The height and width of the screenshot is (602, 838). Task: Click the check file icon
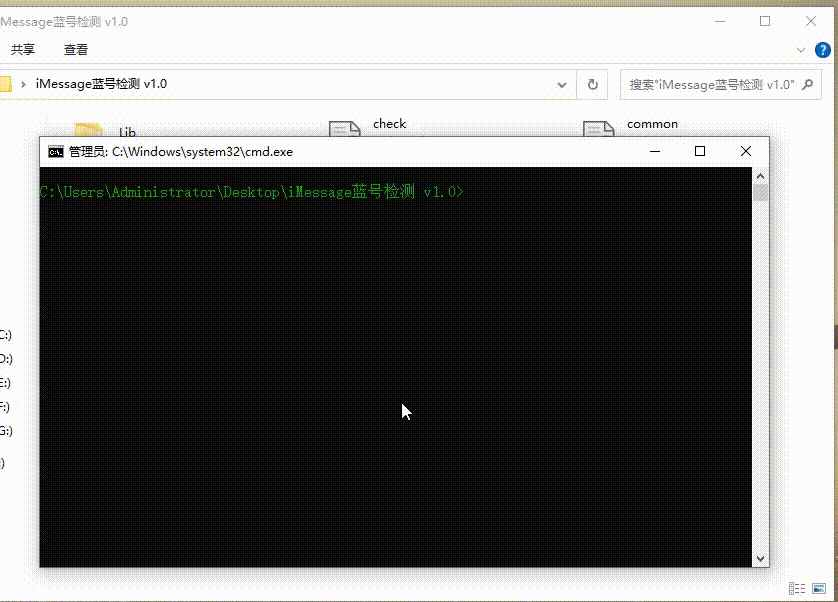[x=345, y=128]
